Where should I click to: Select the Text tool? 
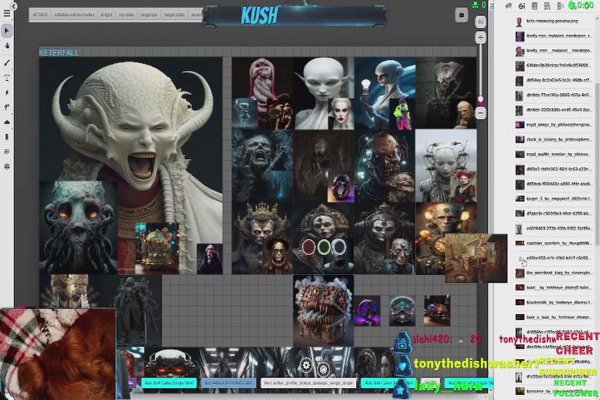pyautogui.click(x=7, y=78)
